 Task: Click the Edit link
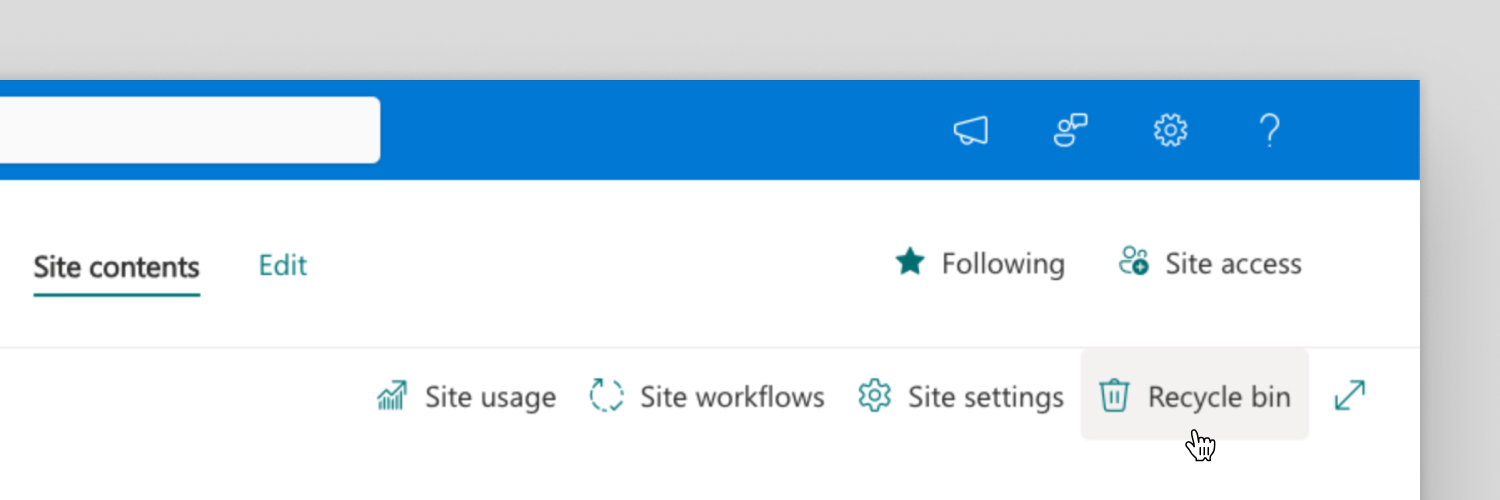283,265
